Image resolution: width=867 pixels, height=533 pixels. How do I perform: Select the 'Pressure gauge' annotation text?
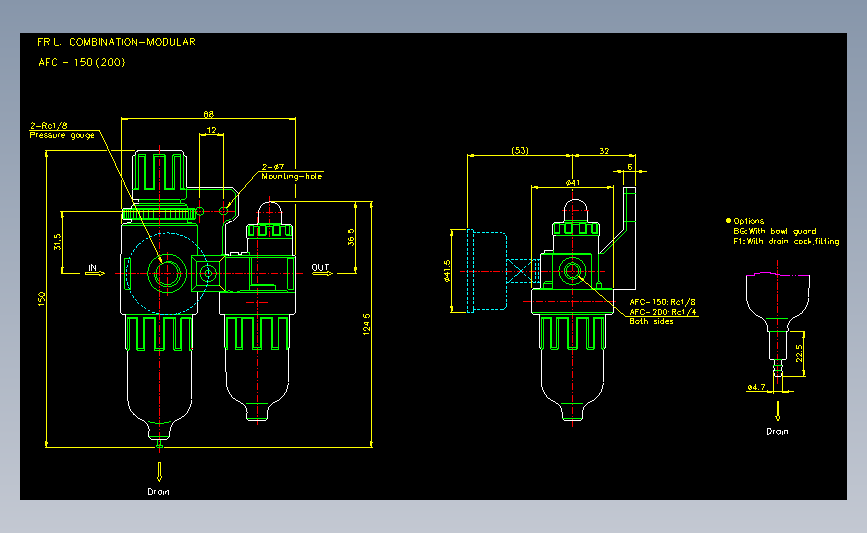click(x=62, y=135)
